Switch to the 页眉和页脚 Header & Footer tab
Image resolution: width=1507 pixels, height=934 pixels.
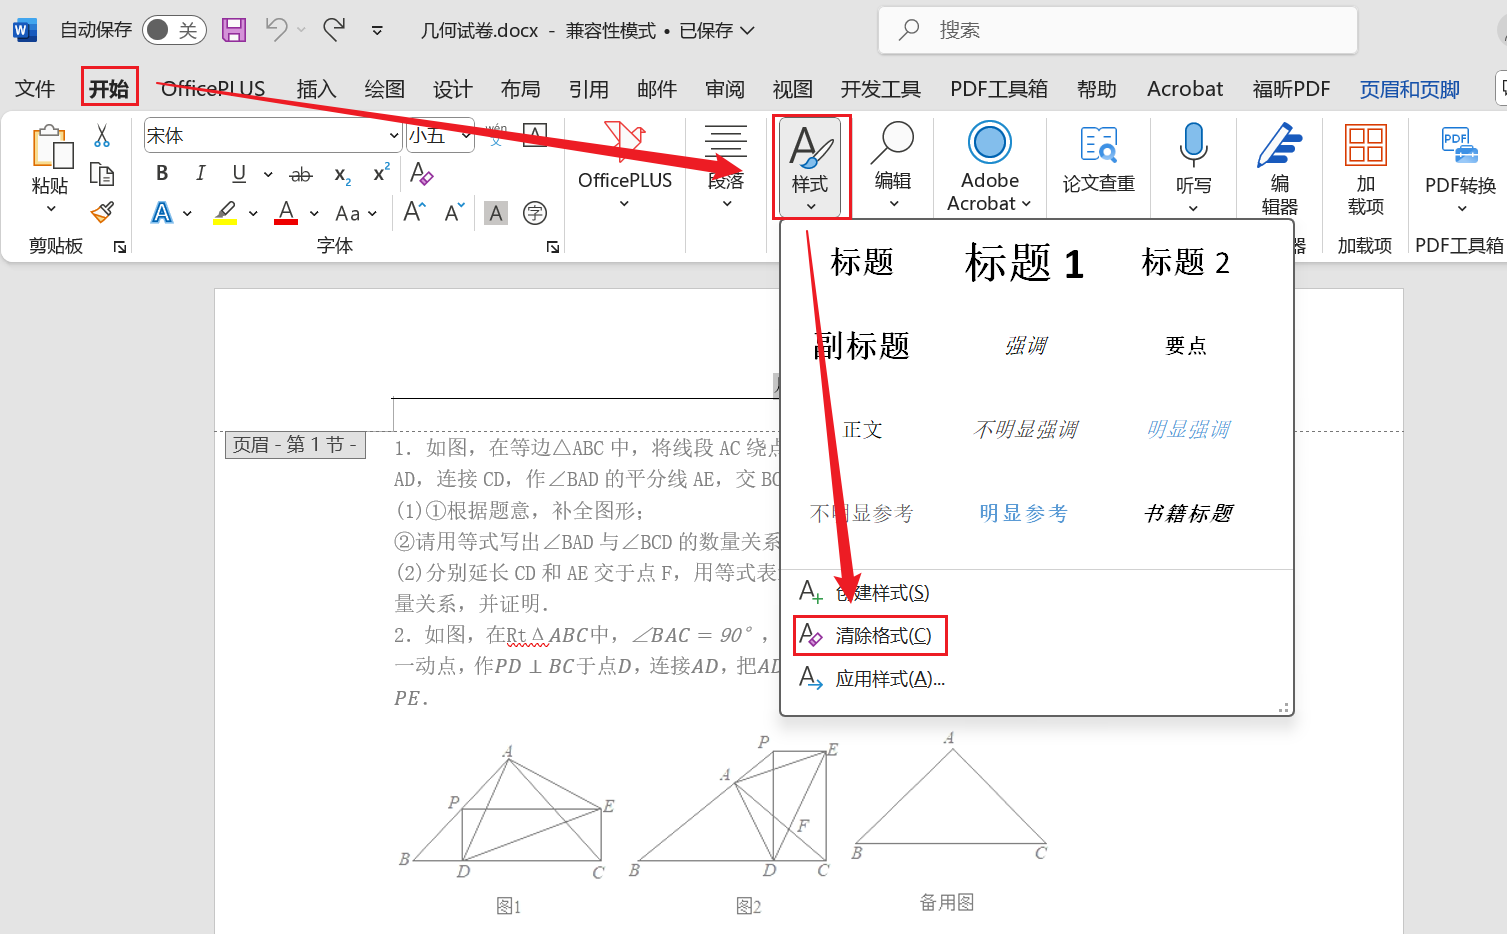tap(1409, 89)
